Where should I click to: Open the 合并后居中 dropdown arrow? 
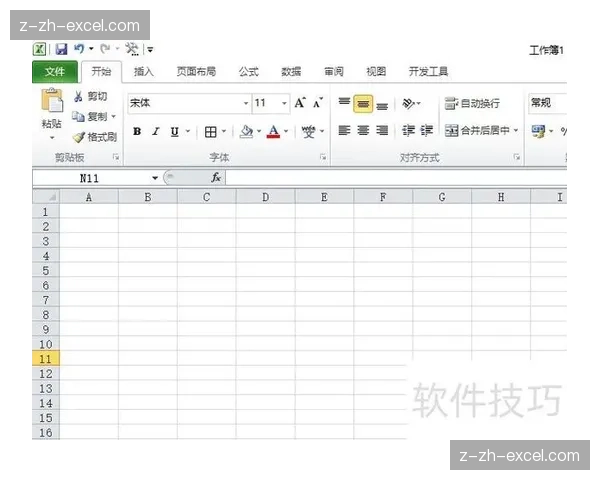point(516,131)
